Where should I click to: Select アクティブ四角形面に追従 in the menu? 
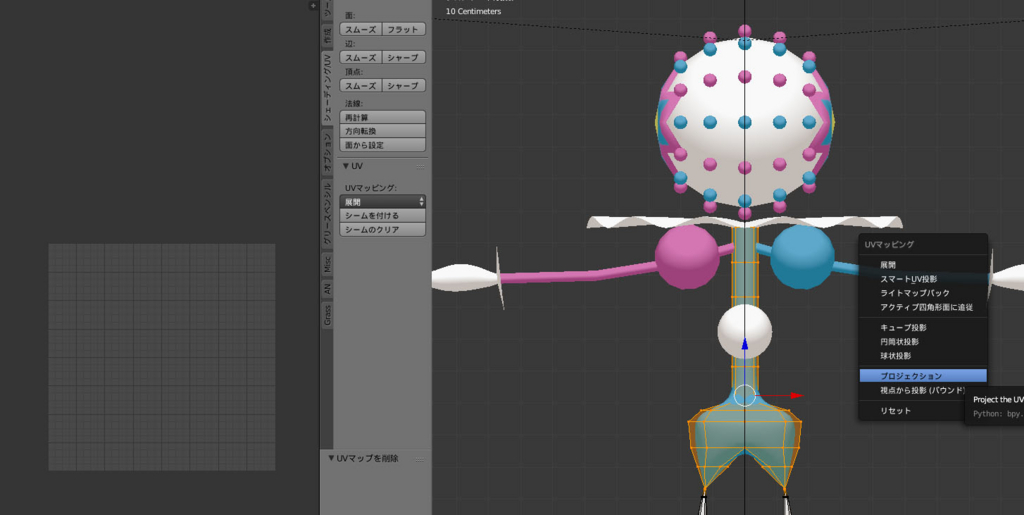tap(923, 307)
